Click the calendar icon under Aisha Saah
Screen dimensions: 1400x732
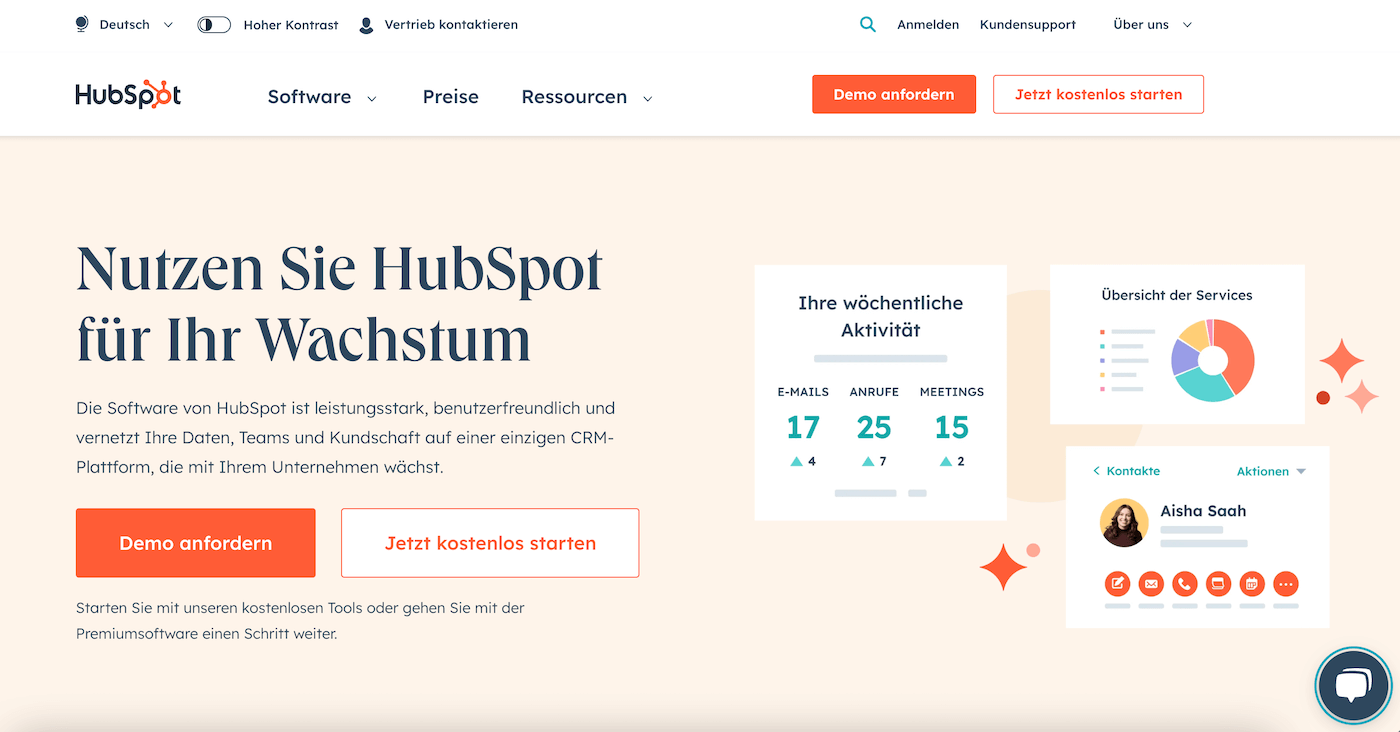click(x=1252, y=583)
